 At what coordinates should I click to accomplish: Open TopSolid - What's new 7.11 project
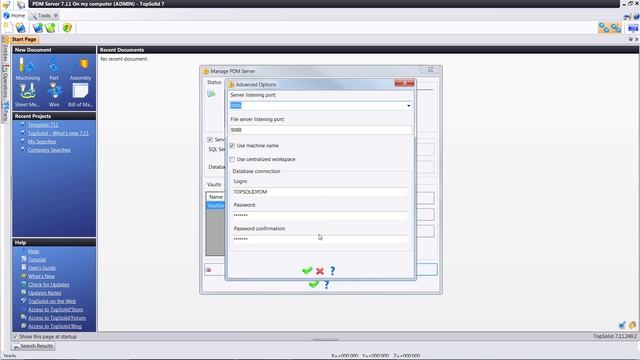click(x=58, y=133)
